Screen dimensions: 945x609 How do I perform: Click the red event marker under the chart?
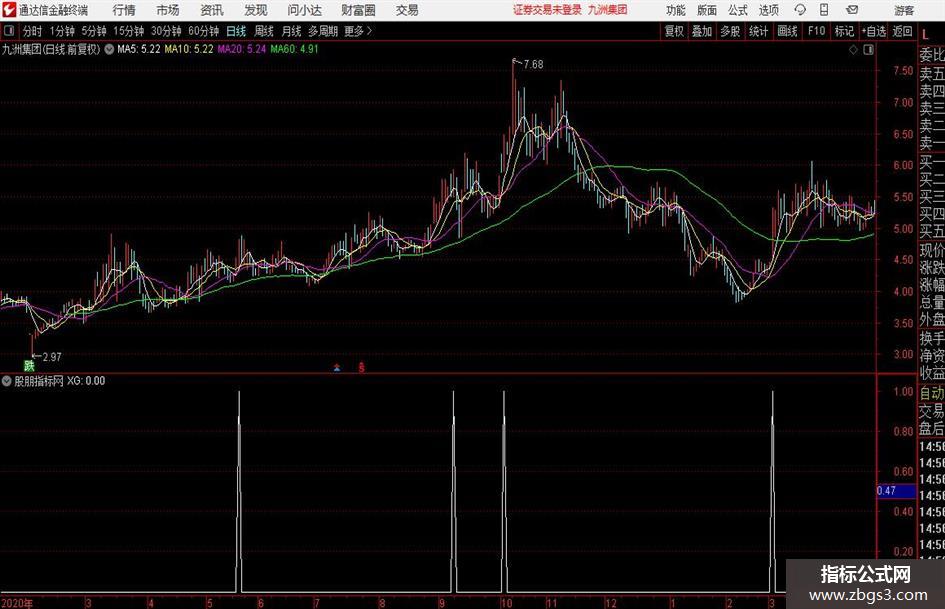click(x=362, y=367)
